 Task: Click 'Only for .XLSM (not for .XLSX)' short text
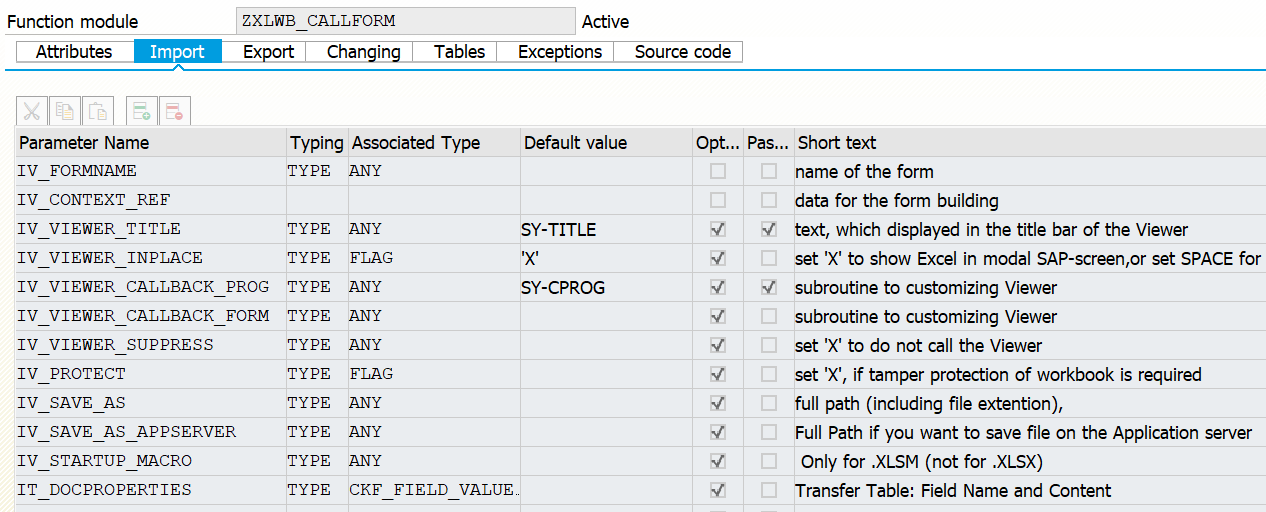(922, 461)
